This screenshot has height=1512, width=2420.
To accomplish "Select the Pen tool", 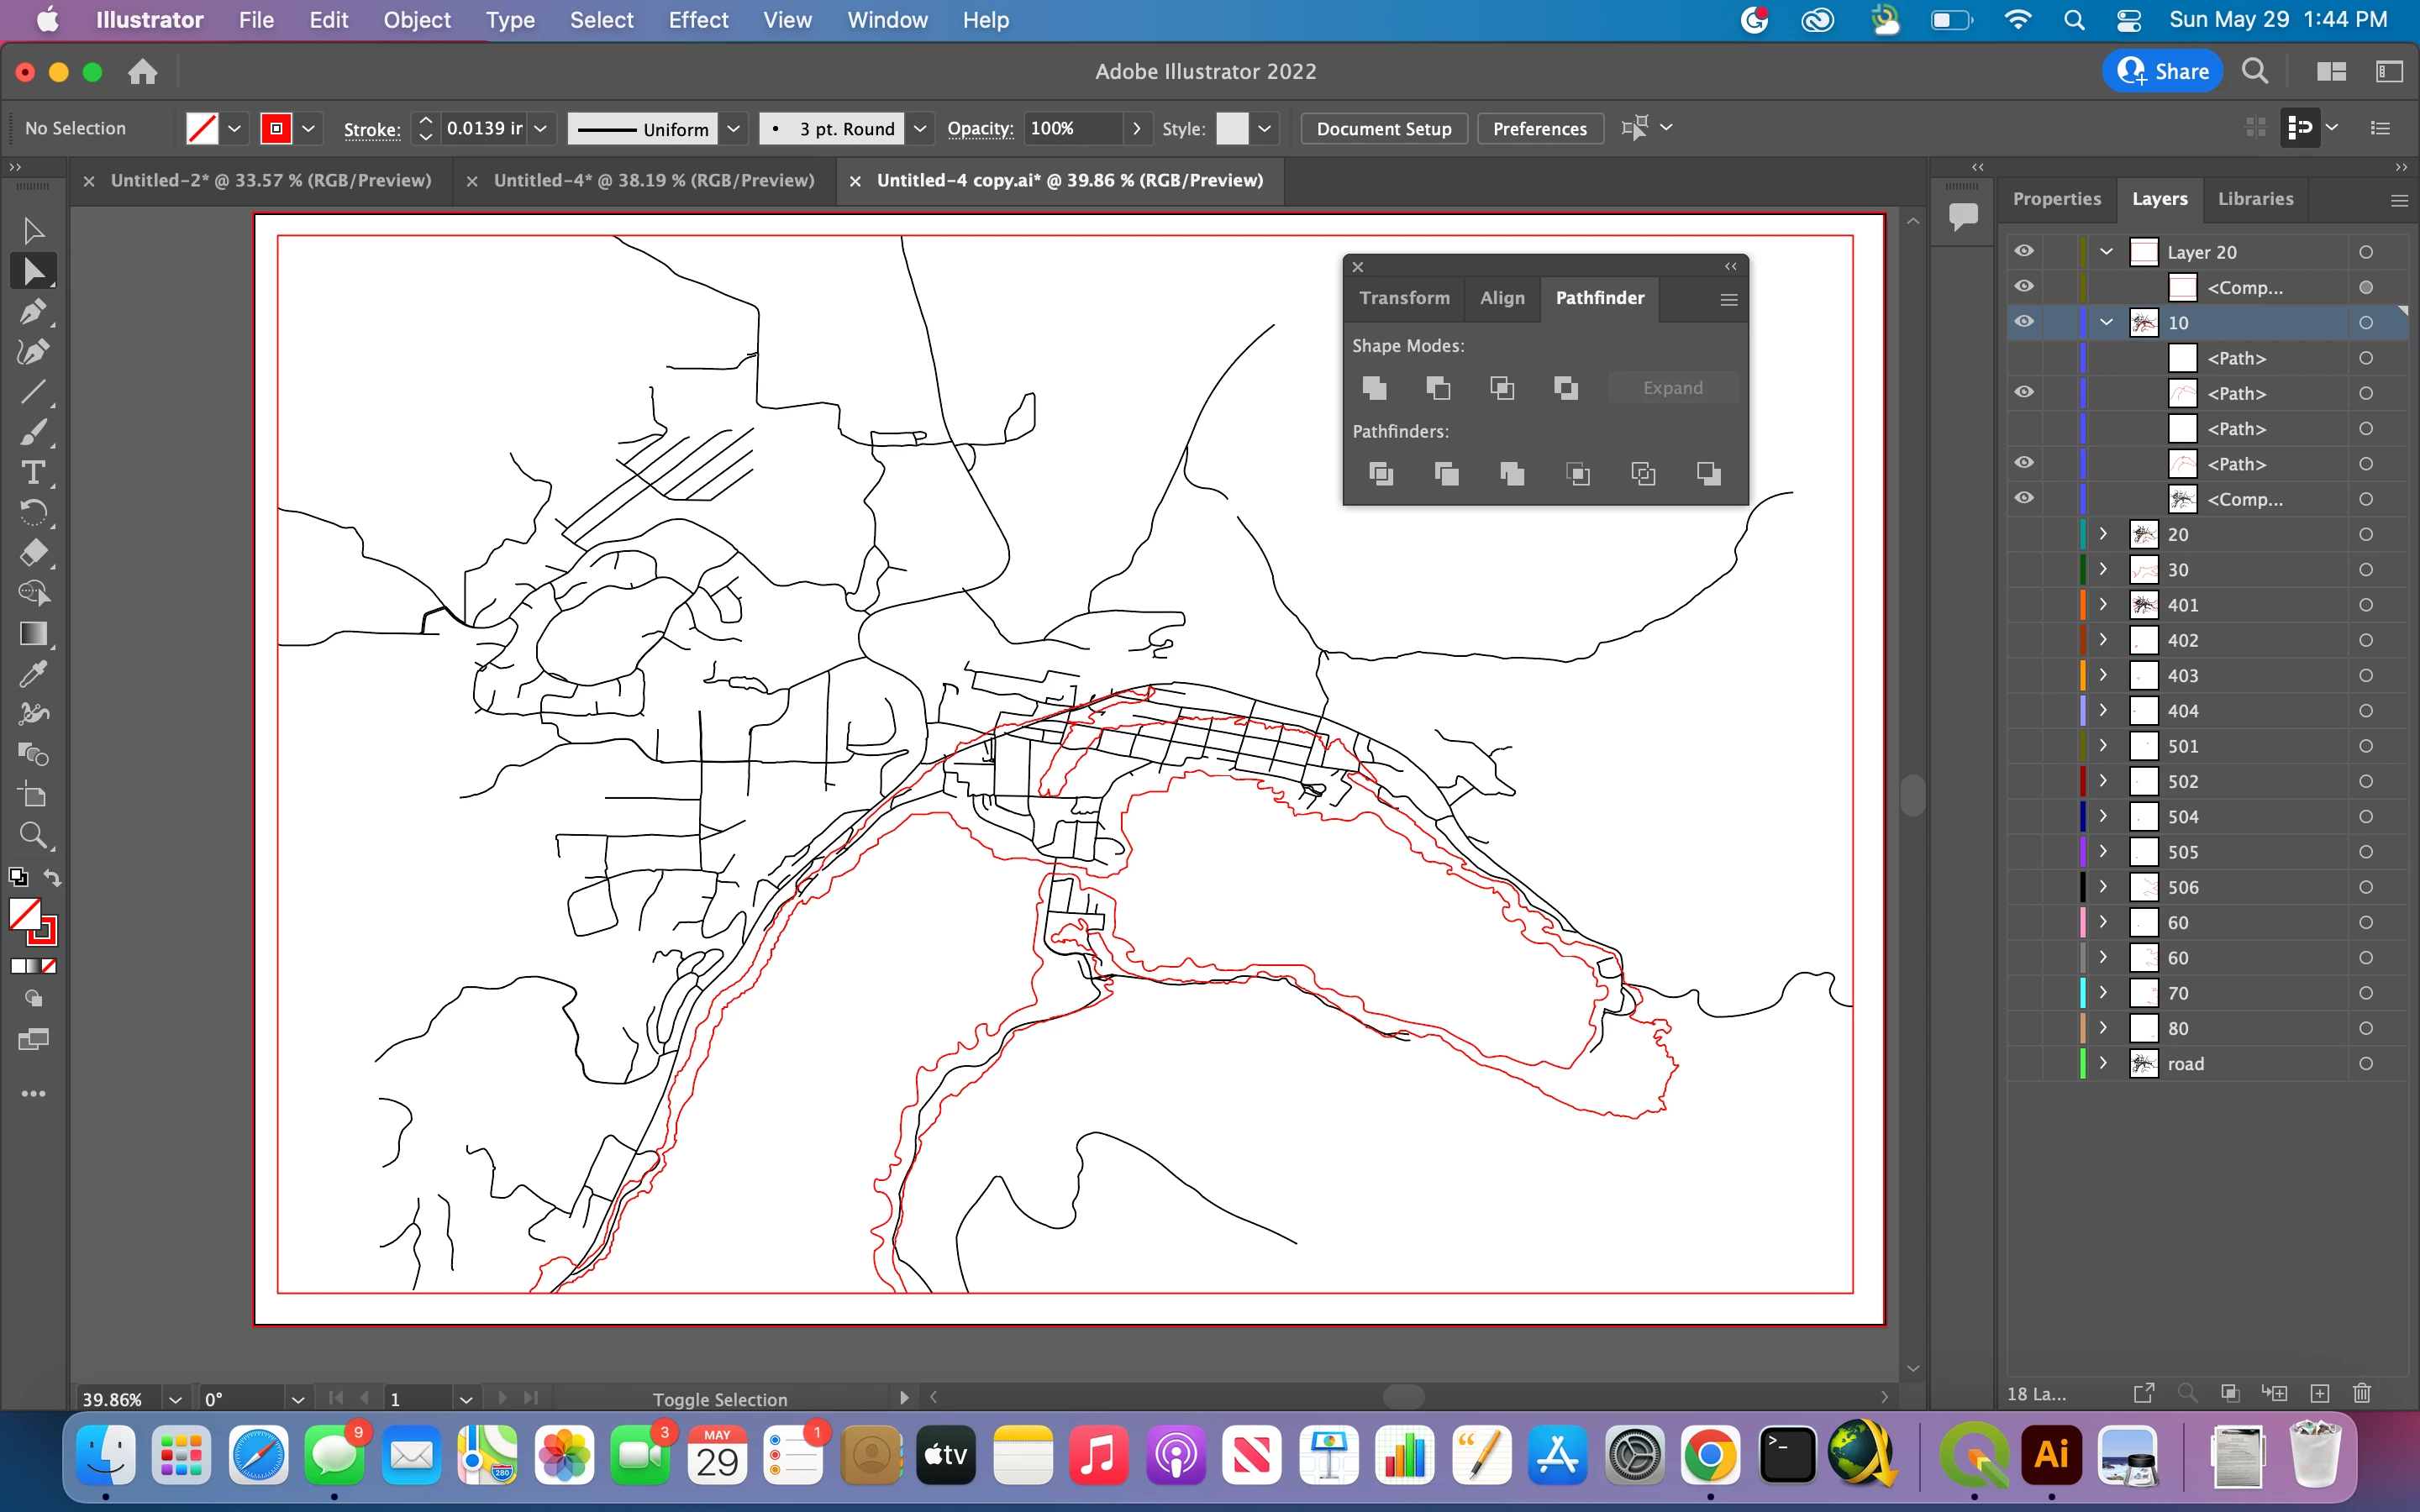I will coord(32,312).
